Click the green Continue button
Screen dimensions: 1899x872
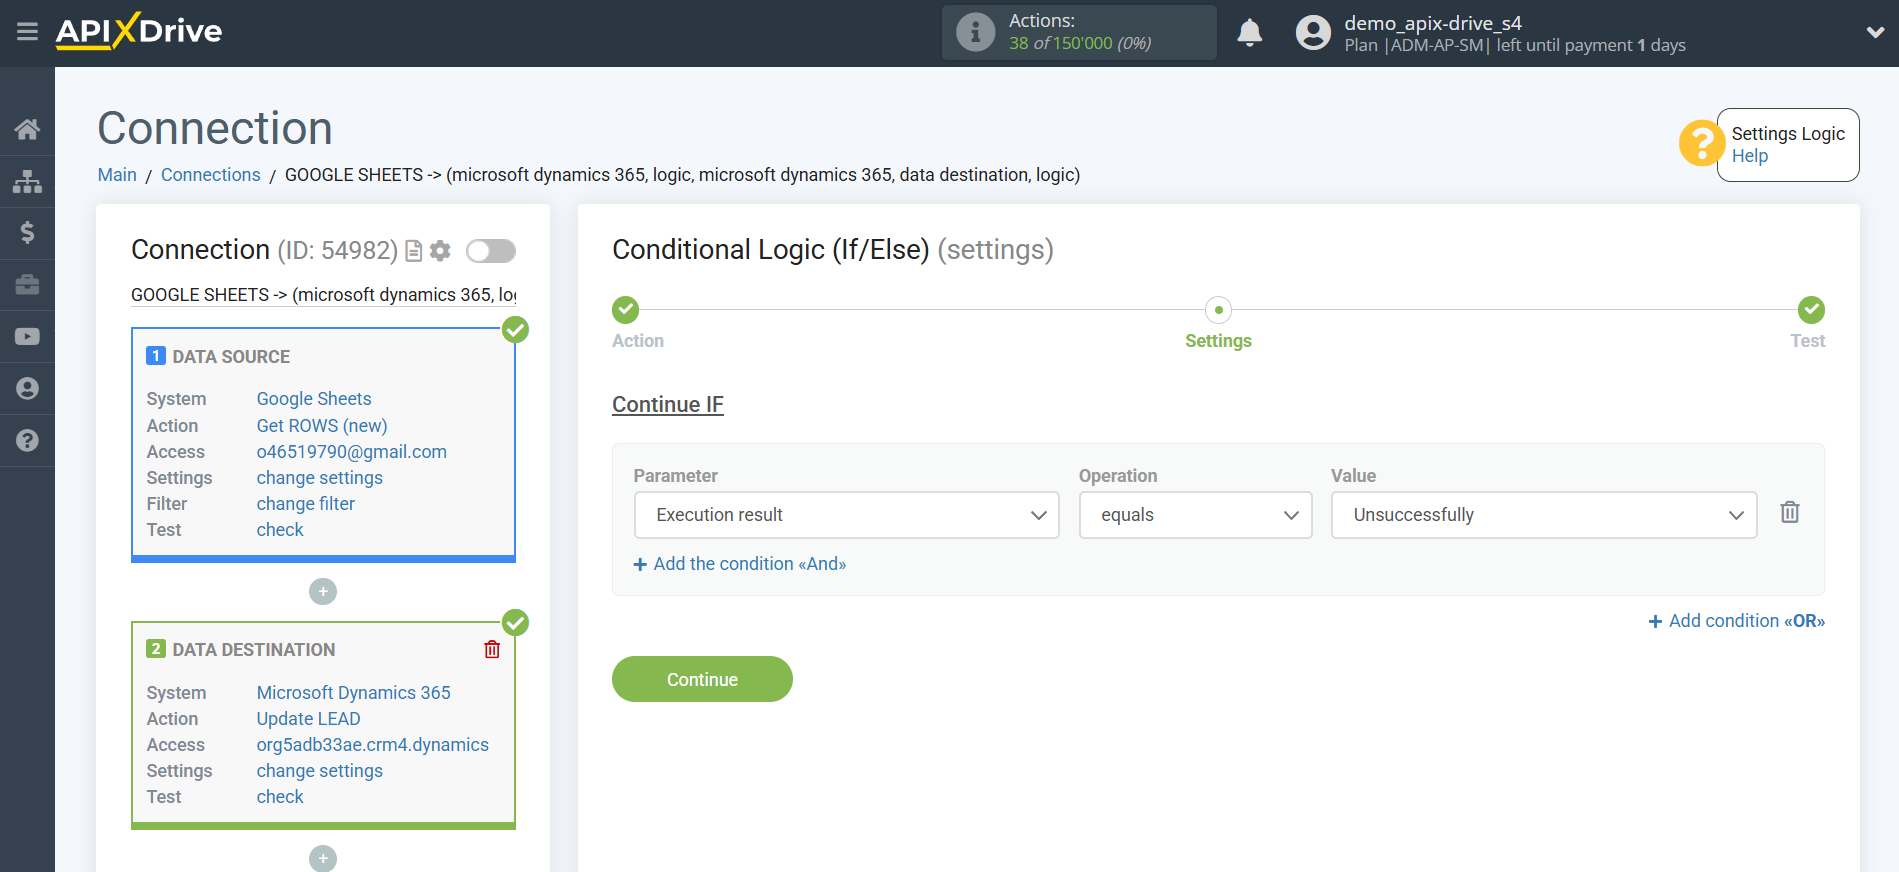(x=702, y=679)
